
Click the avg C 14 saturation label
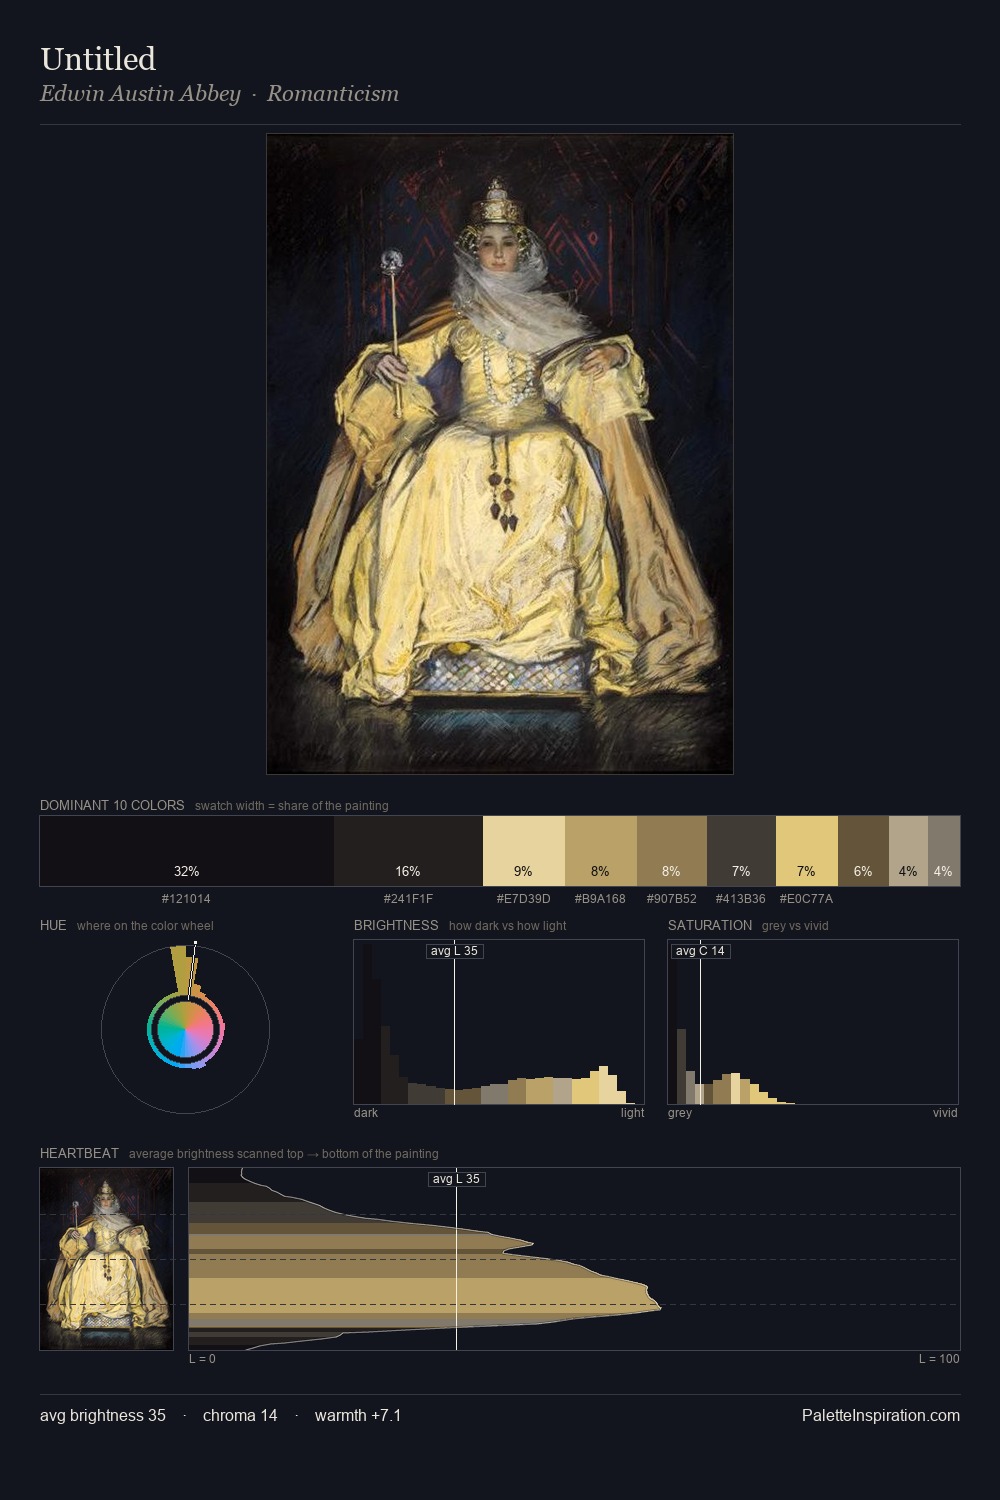pyautogui.click(x=700, y=951)
